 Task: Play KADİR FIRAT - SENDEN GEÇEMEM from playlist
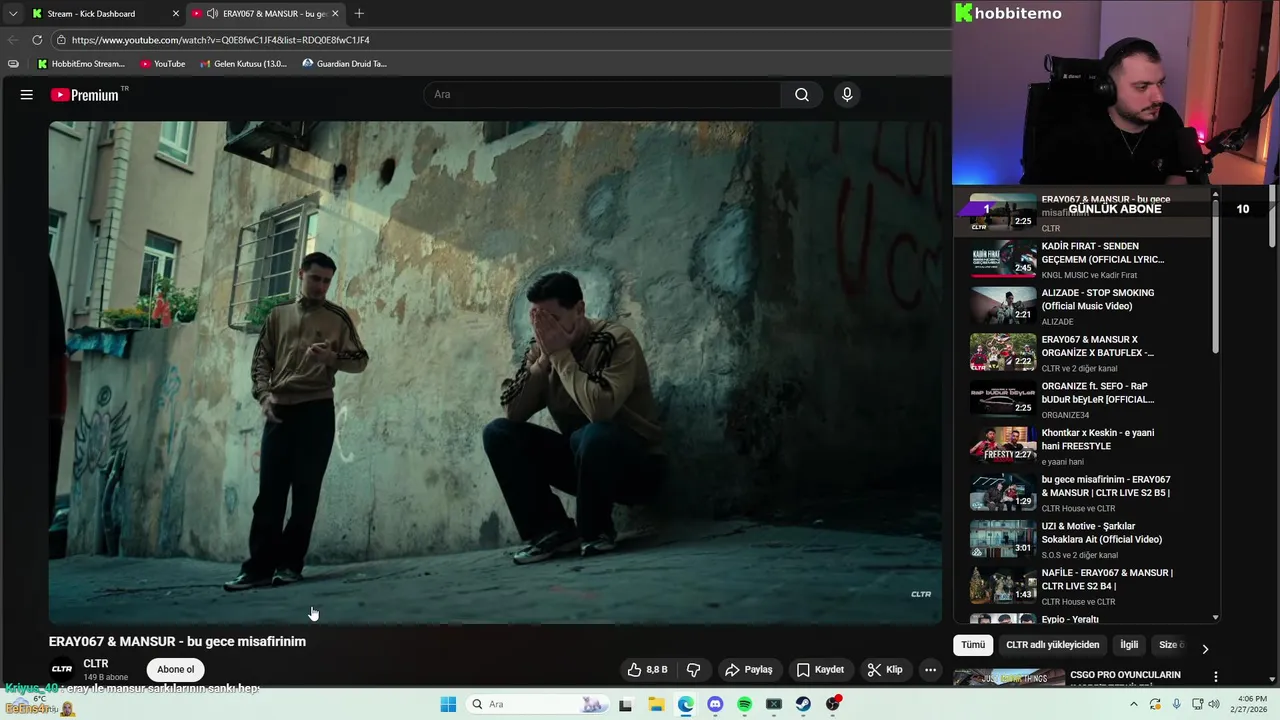click(1085, 260)
